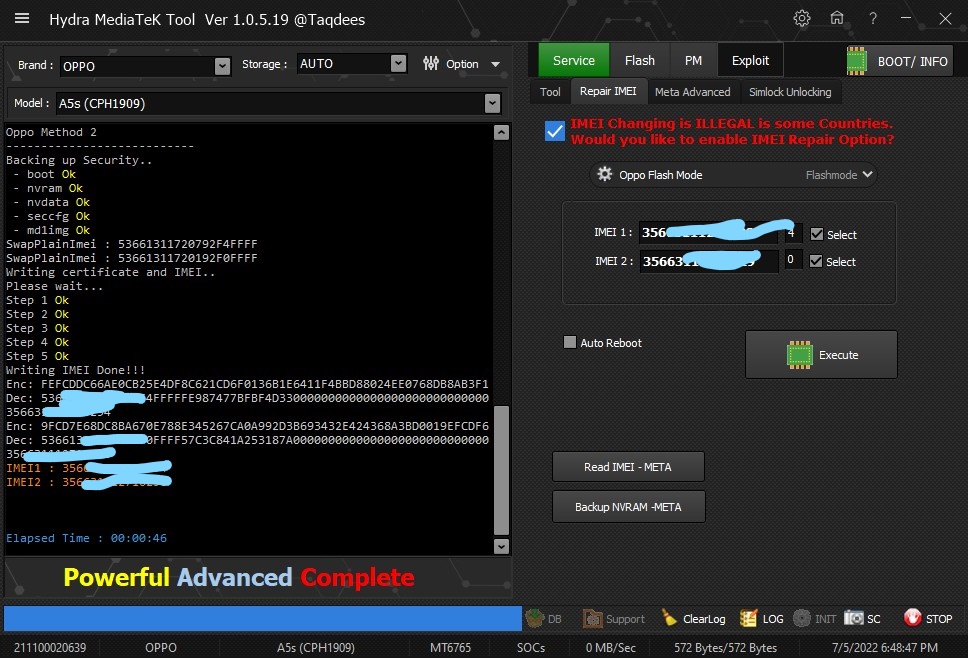Enable the Auto Reboot checkbox
968x658 pixels.
(570, 342)
